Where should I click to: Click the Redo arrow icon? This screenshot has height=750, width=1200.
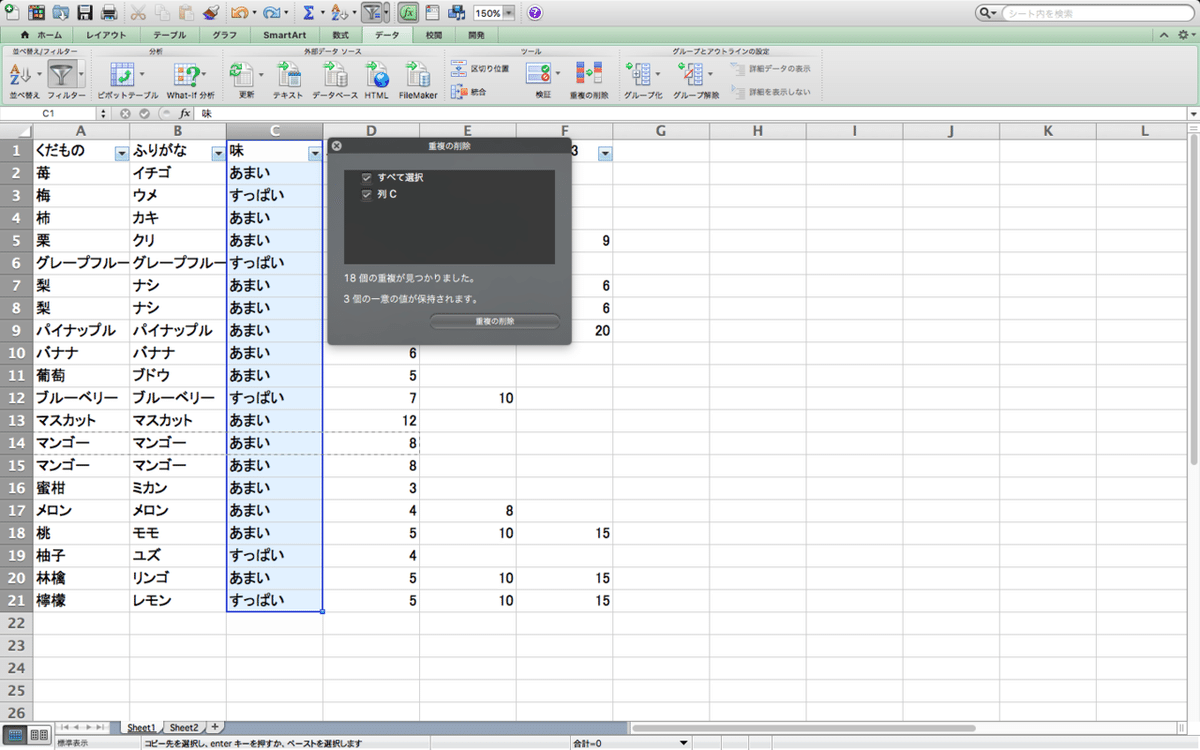[271, 13]
